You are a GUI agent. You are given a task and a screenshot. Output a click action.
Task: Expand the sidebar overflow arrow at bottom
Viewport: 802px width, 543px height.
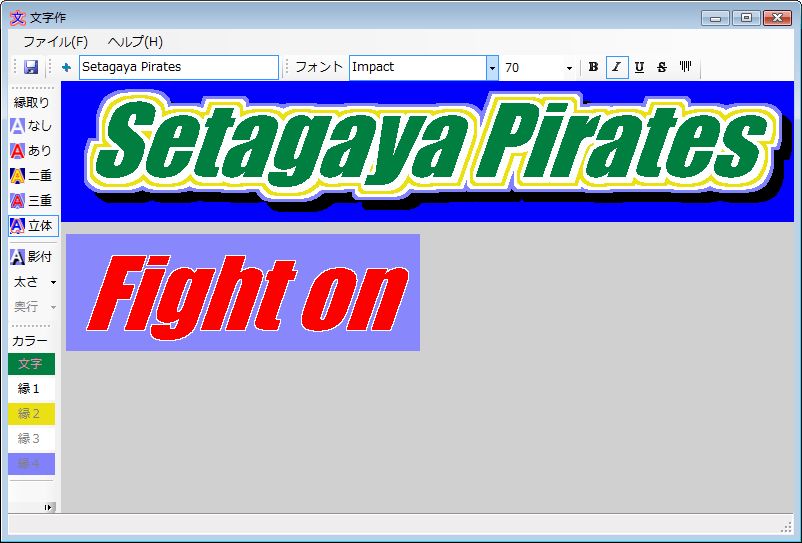(48, 507)
